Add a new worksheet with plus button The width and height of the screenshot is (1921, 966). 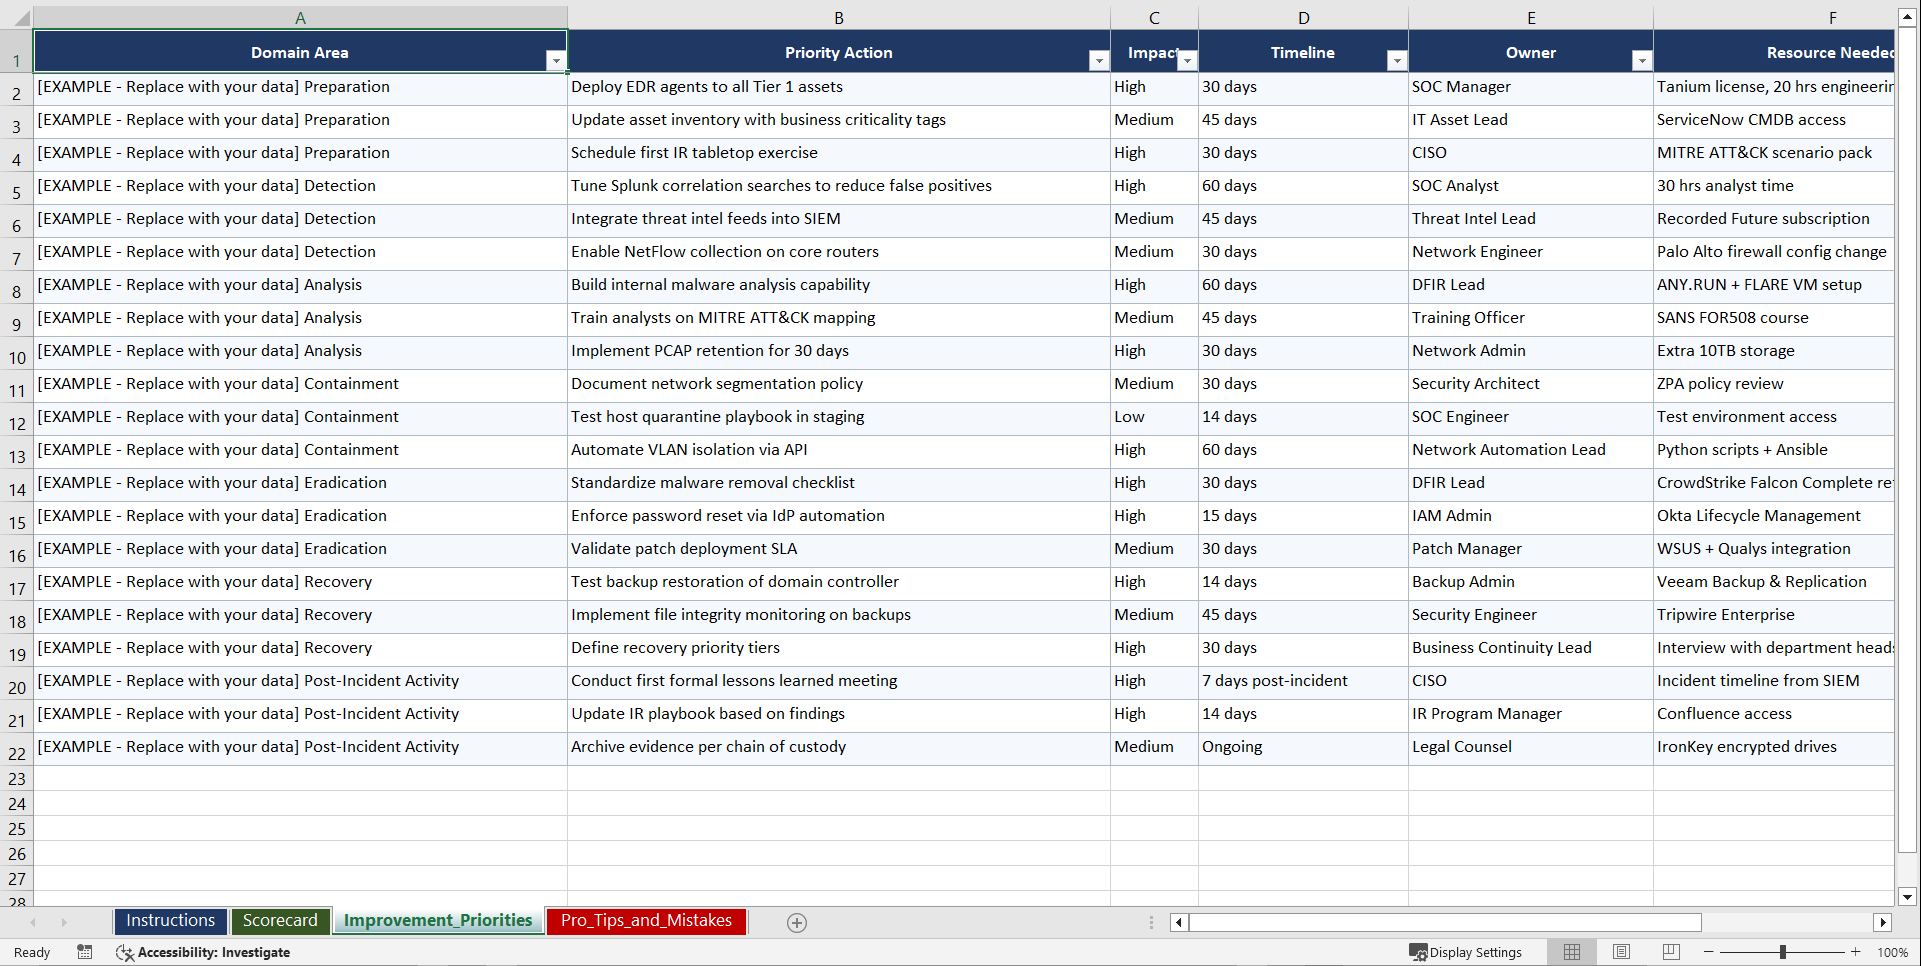[797, 922]
